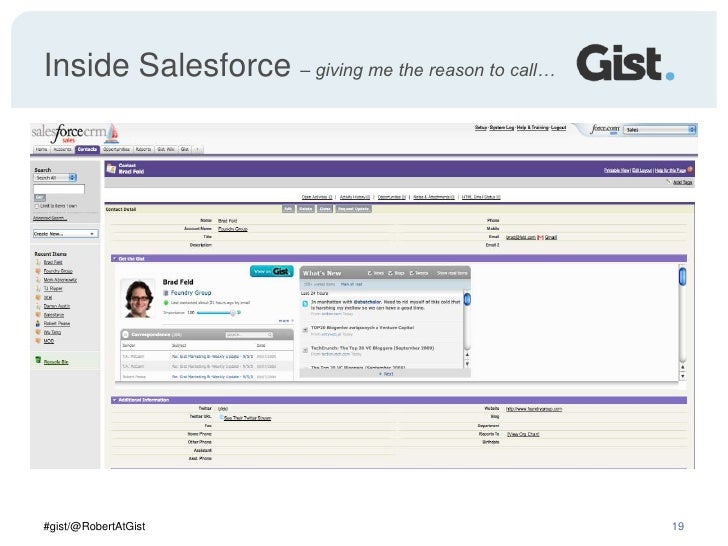Click the What's New scroll down arrow
728x546 pixels.
pyautogui.click(x=467, y=364)
